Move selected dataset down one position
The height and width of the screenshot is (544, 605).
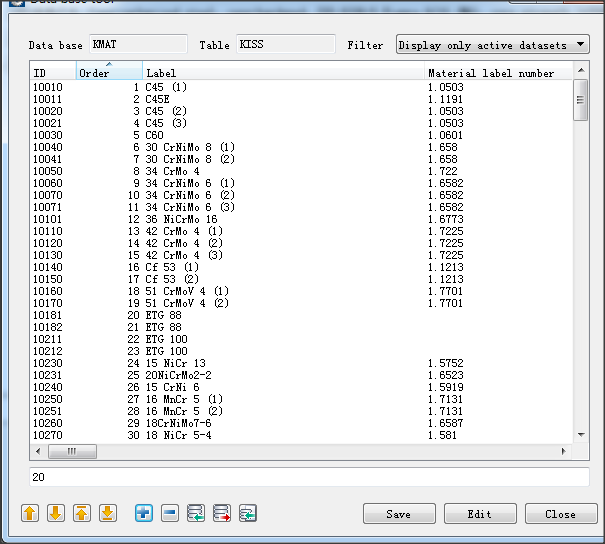coord(56,513)
